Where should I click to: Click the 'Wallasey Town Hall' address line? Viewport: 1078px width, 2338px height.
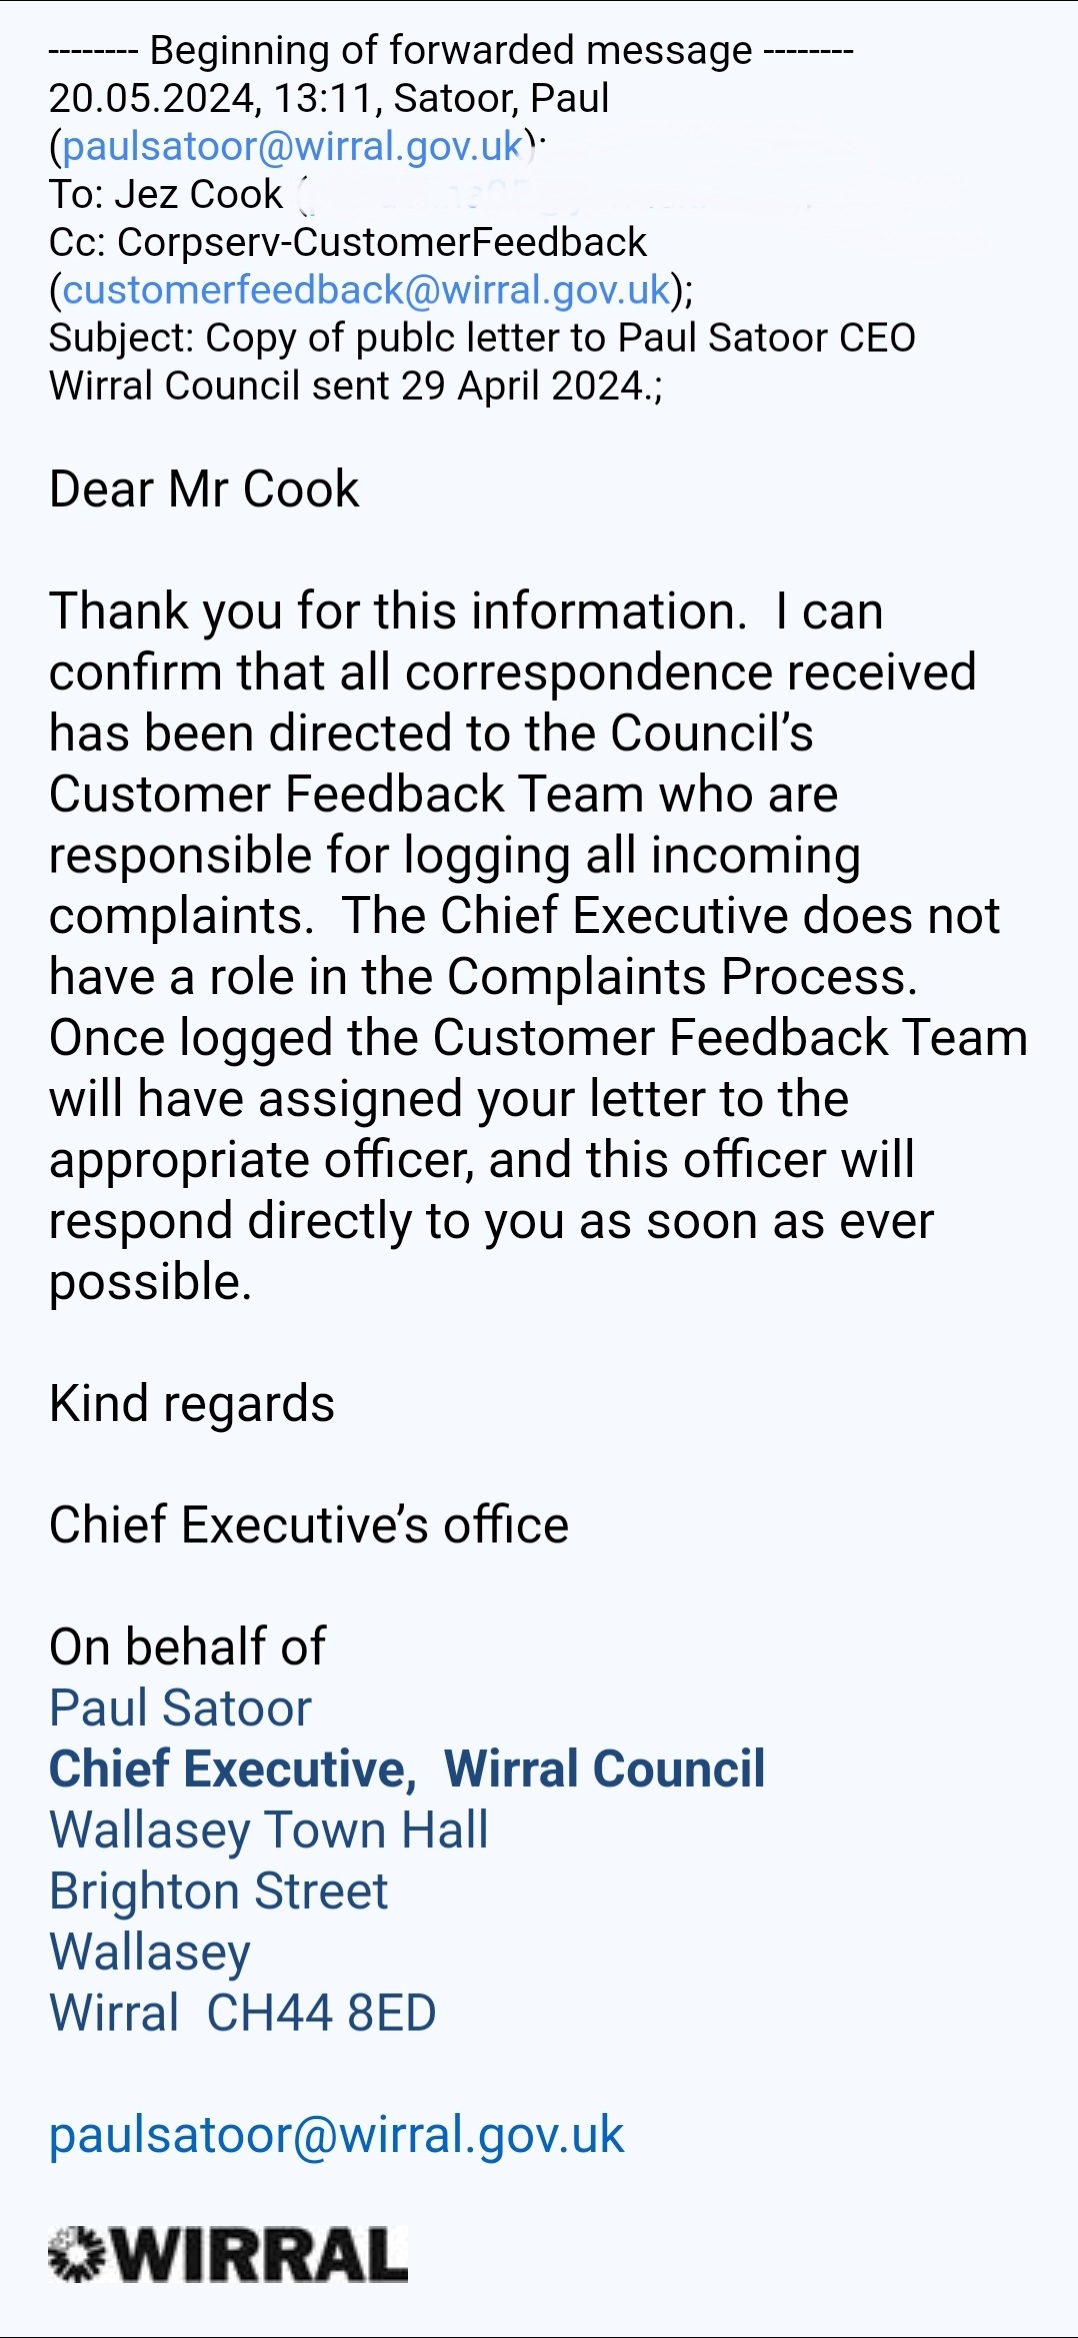tap(269, 1830)
